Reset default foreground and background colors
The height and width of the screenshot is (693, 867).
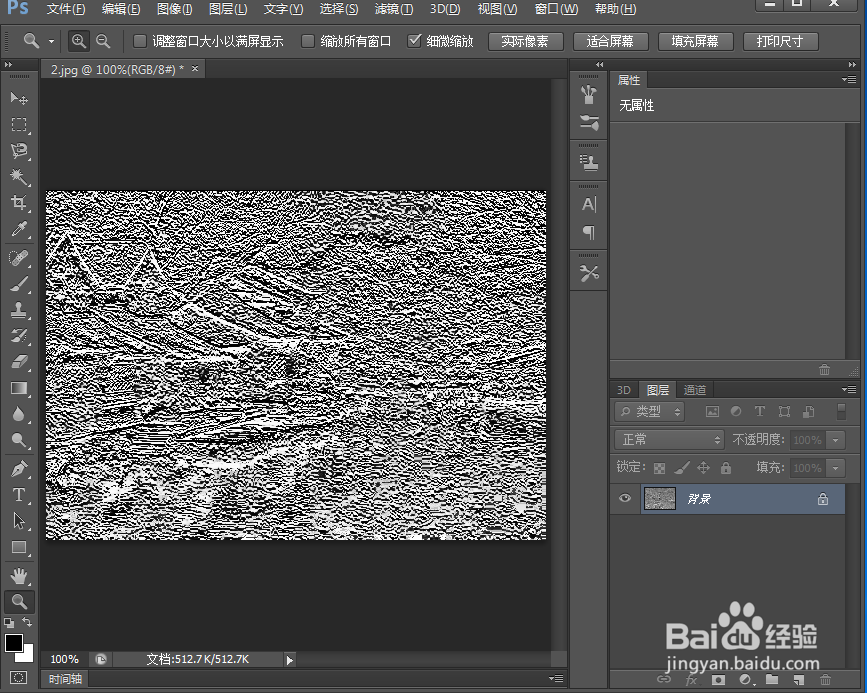coord(9,623)
